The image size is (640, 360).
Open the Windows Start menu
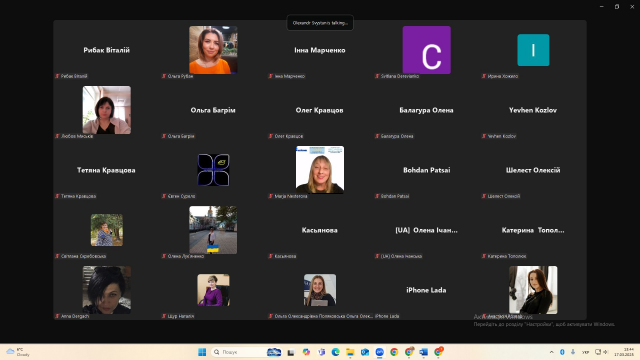click(x=202, y=352)
